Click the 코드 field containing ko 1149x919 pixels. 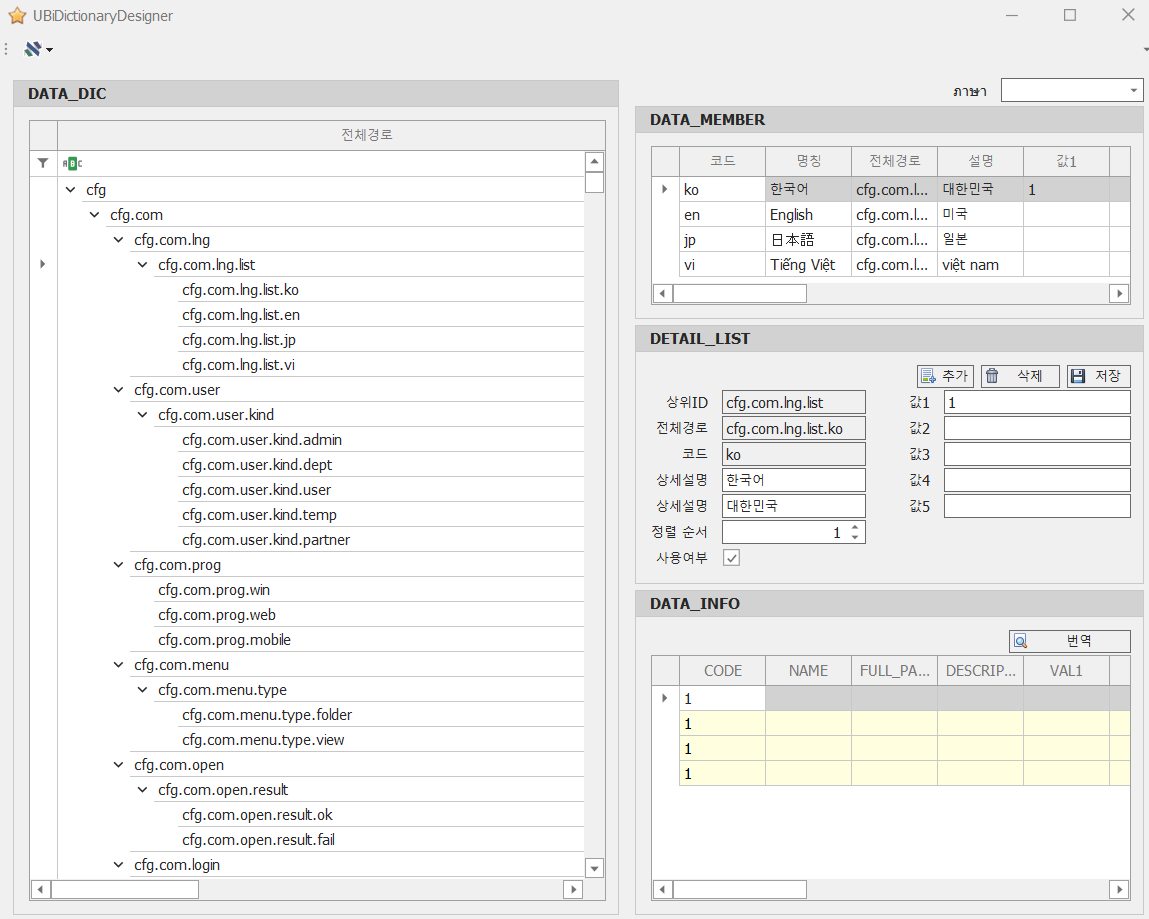tap(794, 454)
